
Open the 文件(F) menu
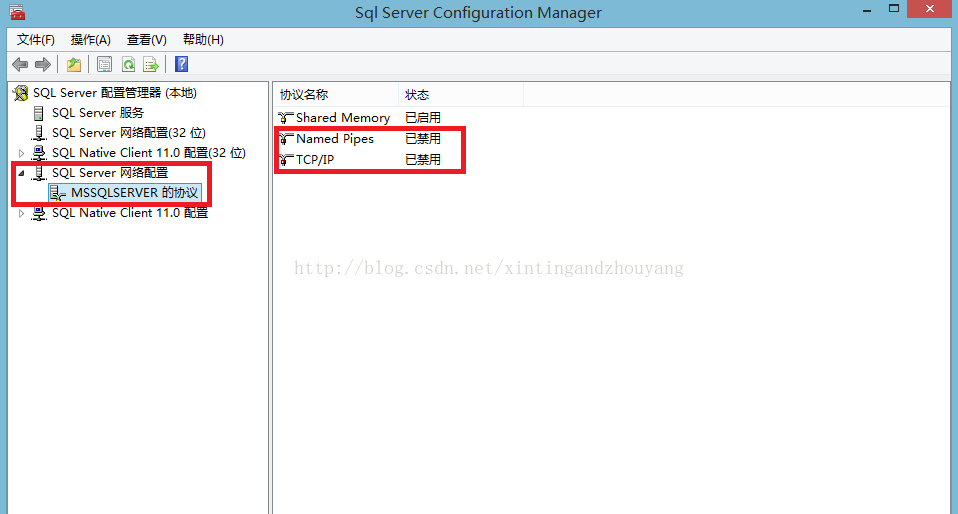[35, 40]
